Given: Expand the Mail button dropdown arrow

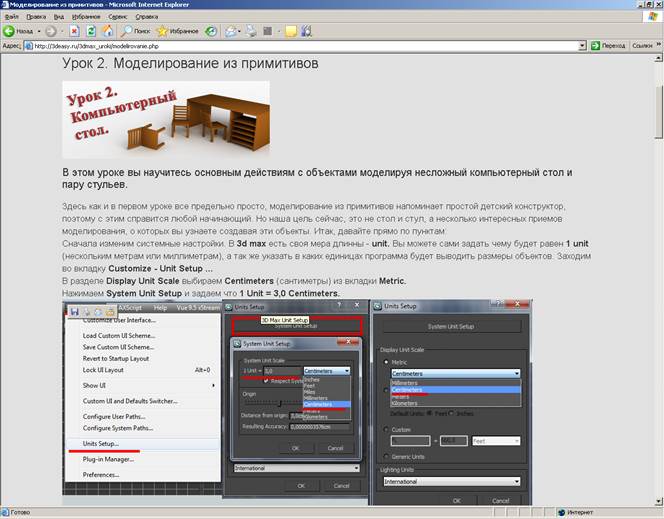Looking at the screenshot, I should pos(239,31).
